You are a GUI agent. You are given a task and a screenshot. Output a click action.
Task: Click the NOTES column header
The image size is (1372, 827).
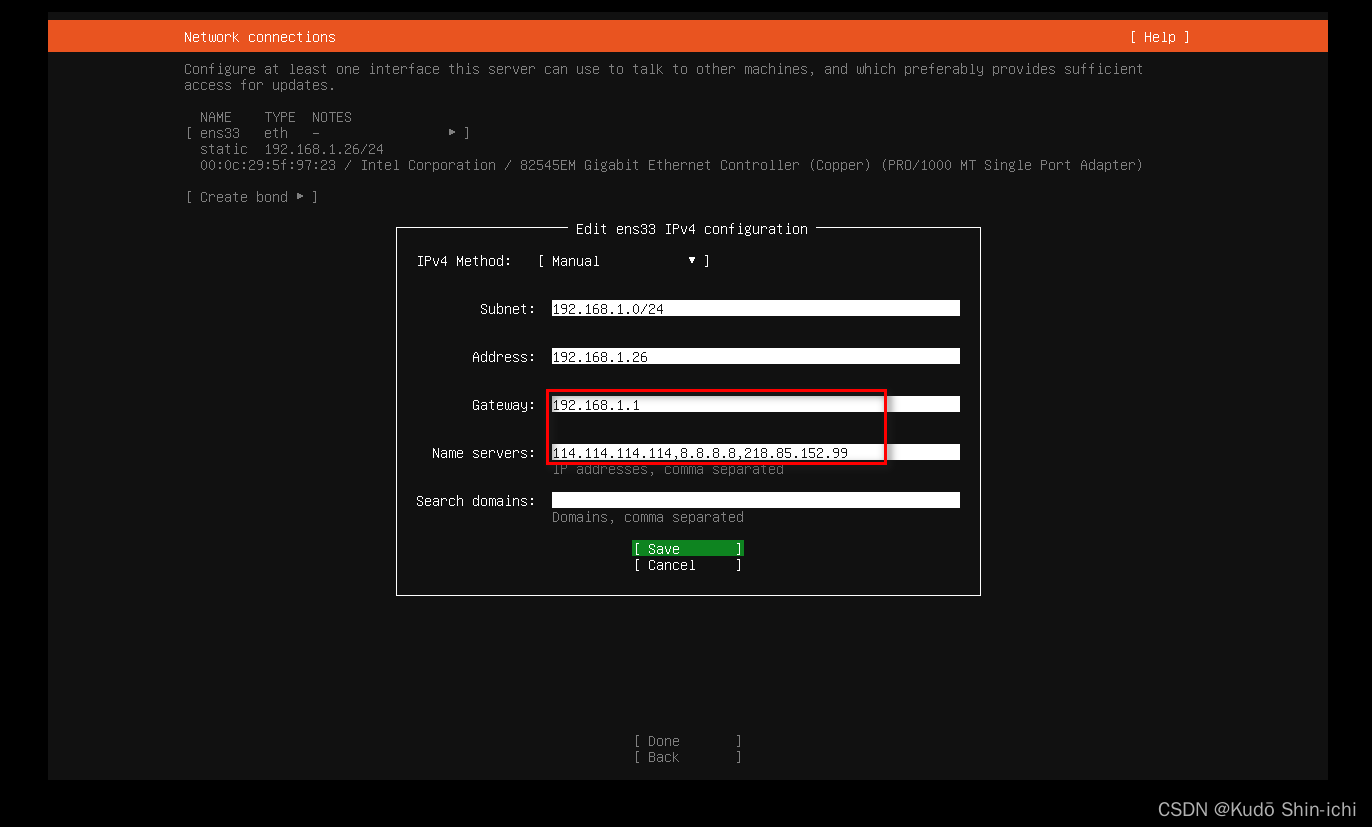[x=332, y=117]
